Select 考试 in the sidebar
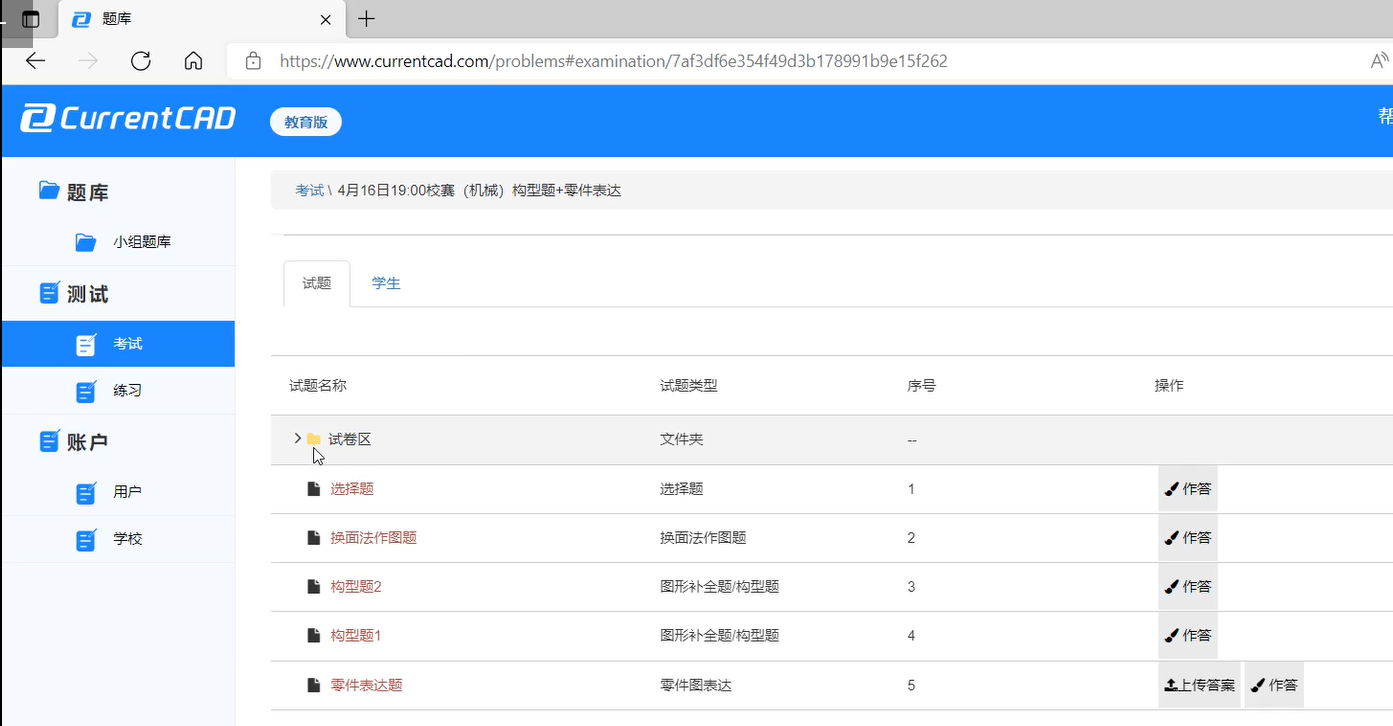The width and height of the screenshot is (1393, 726). (127, 344)
